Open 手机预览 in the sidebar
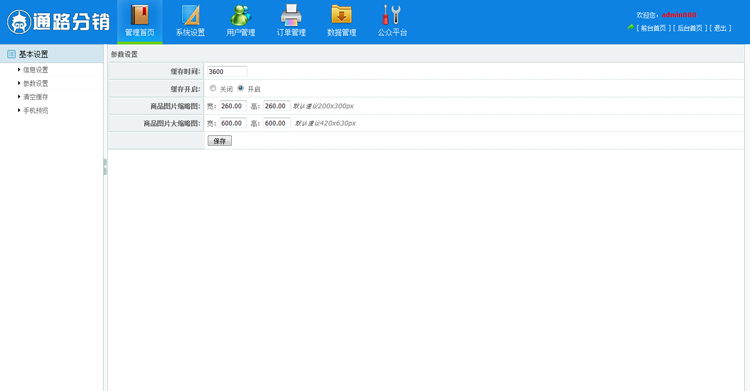This screenshot has width=750, height=391. pos(35,111)
